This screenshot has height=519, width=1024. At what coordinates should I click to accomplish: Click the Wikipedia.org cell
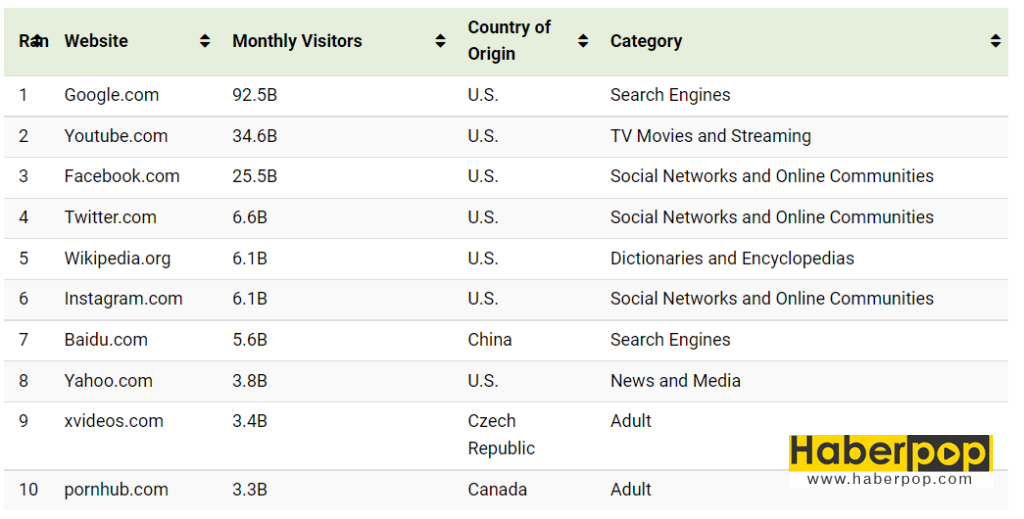click(117, 258)
